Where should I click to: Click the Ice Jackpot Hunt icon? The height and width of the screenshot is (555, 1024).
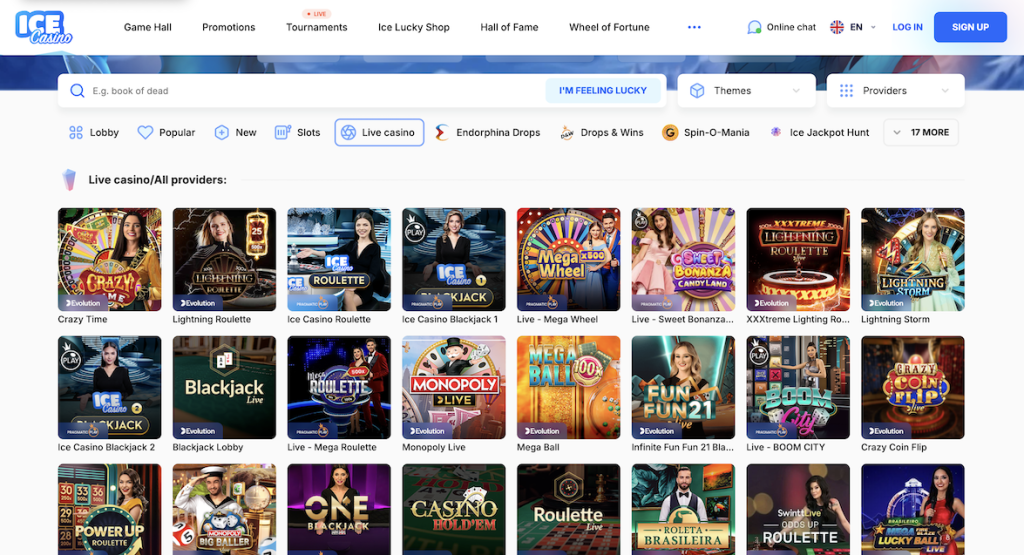pyautogui.click(x=776, y=132)
